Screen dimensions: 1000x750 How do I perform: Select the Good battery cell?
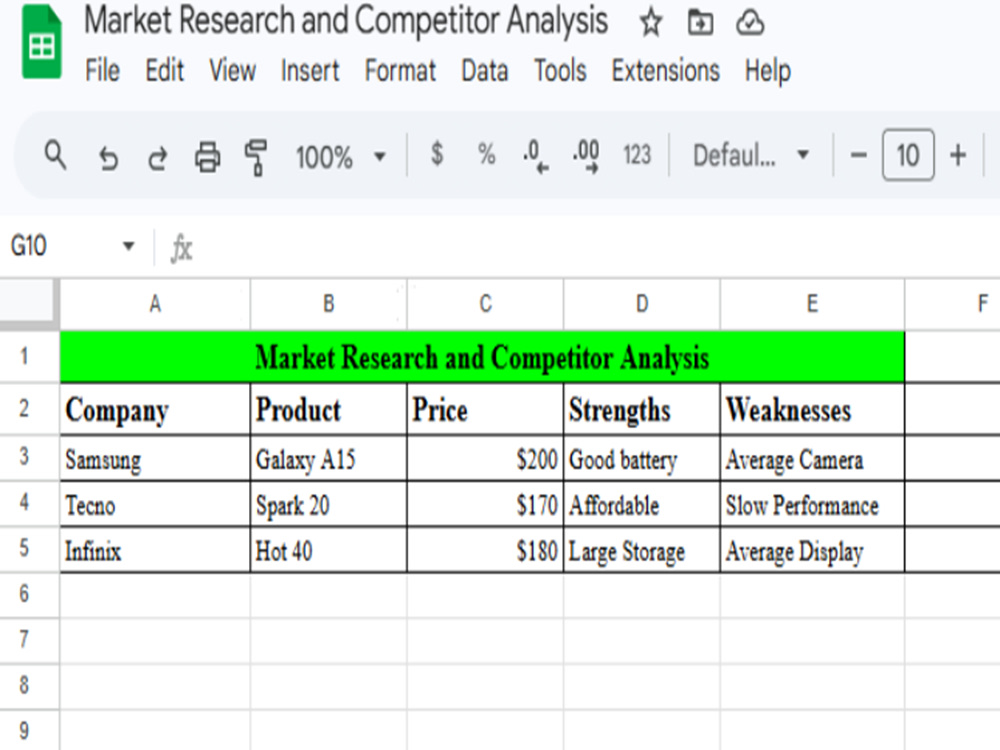coord(642,459)
